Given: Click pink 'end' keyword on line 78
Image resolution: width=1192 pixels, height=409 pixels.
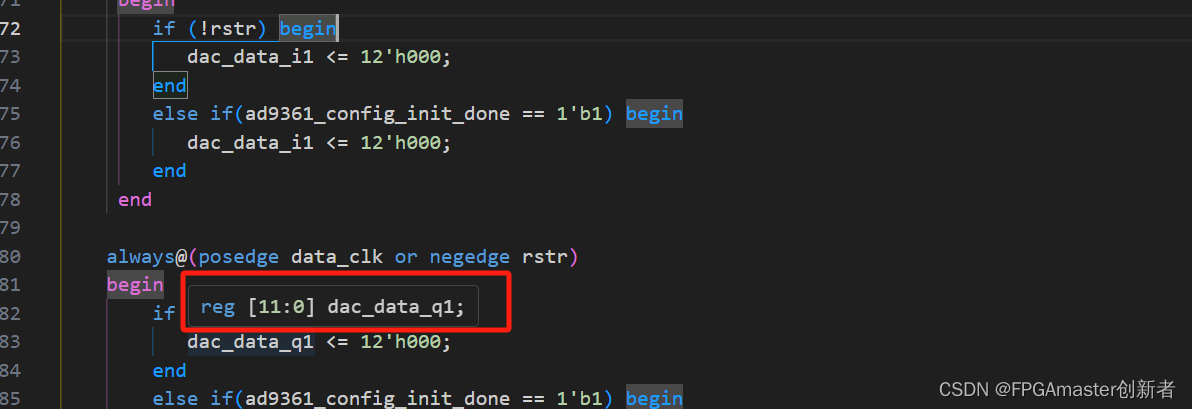Looking at the screenshot, I should coord(135,199).
